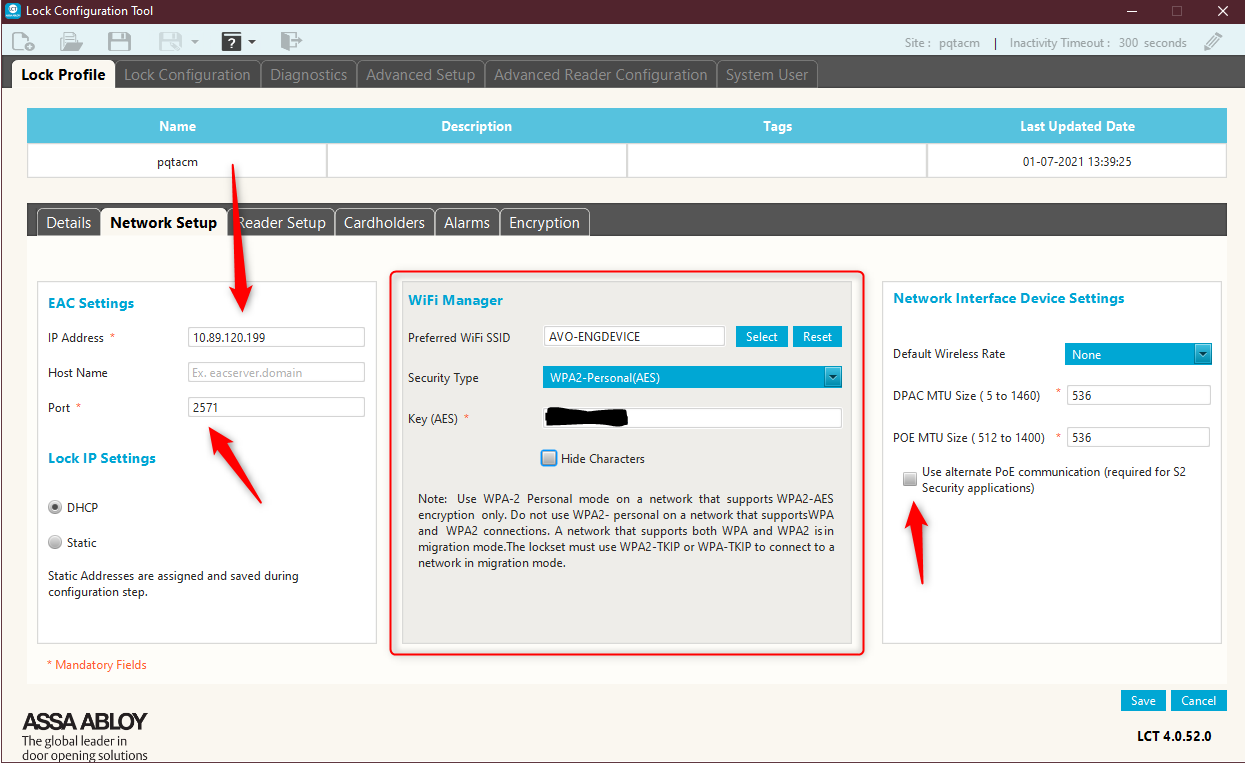Click the Save button at bottom right
The height and width of the screenshot is (763, 1245).
(x=1143, y=701)
